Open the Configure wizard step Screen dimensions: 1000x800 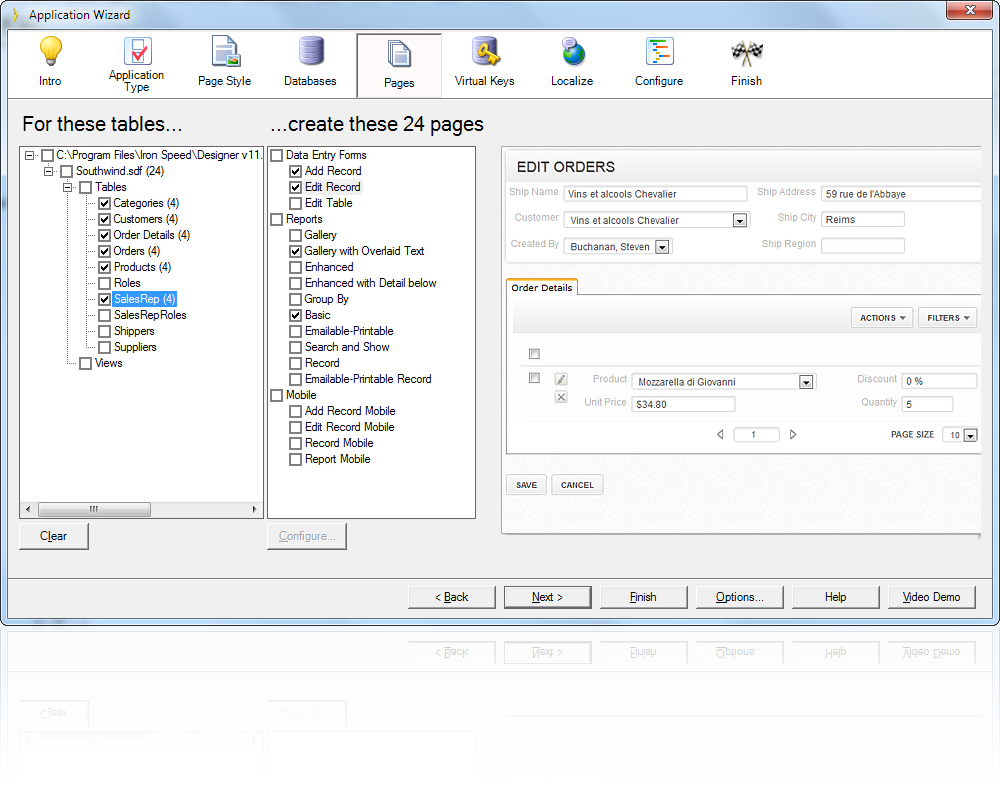click(658, 60)
